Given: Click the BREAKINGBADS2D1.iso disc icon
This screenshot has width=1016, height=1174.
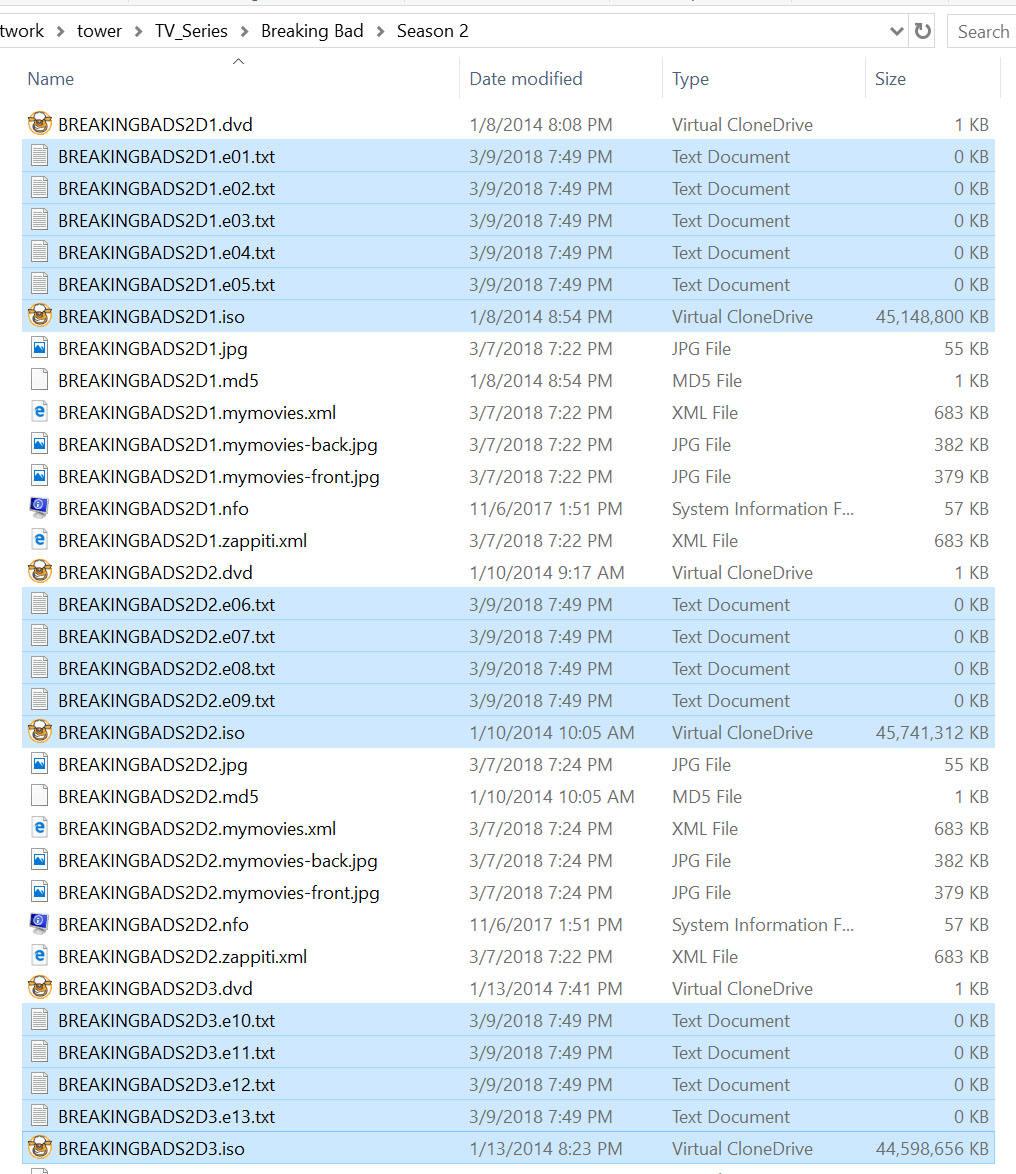Looking at the screenshot, I should coord(40,316).
